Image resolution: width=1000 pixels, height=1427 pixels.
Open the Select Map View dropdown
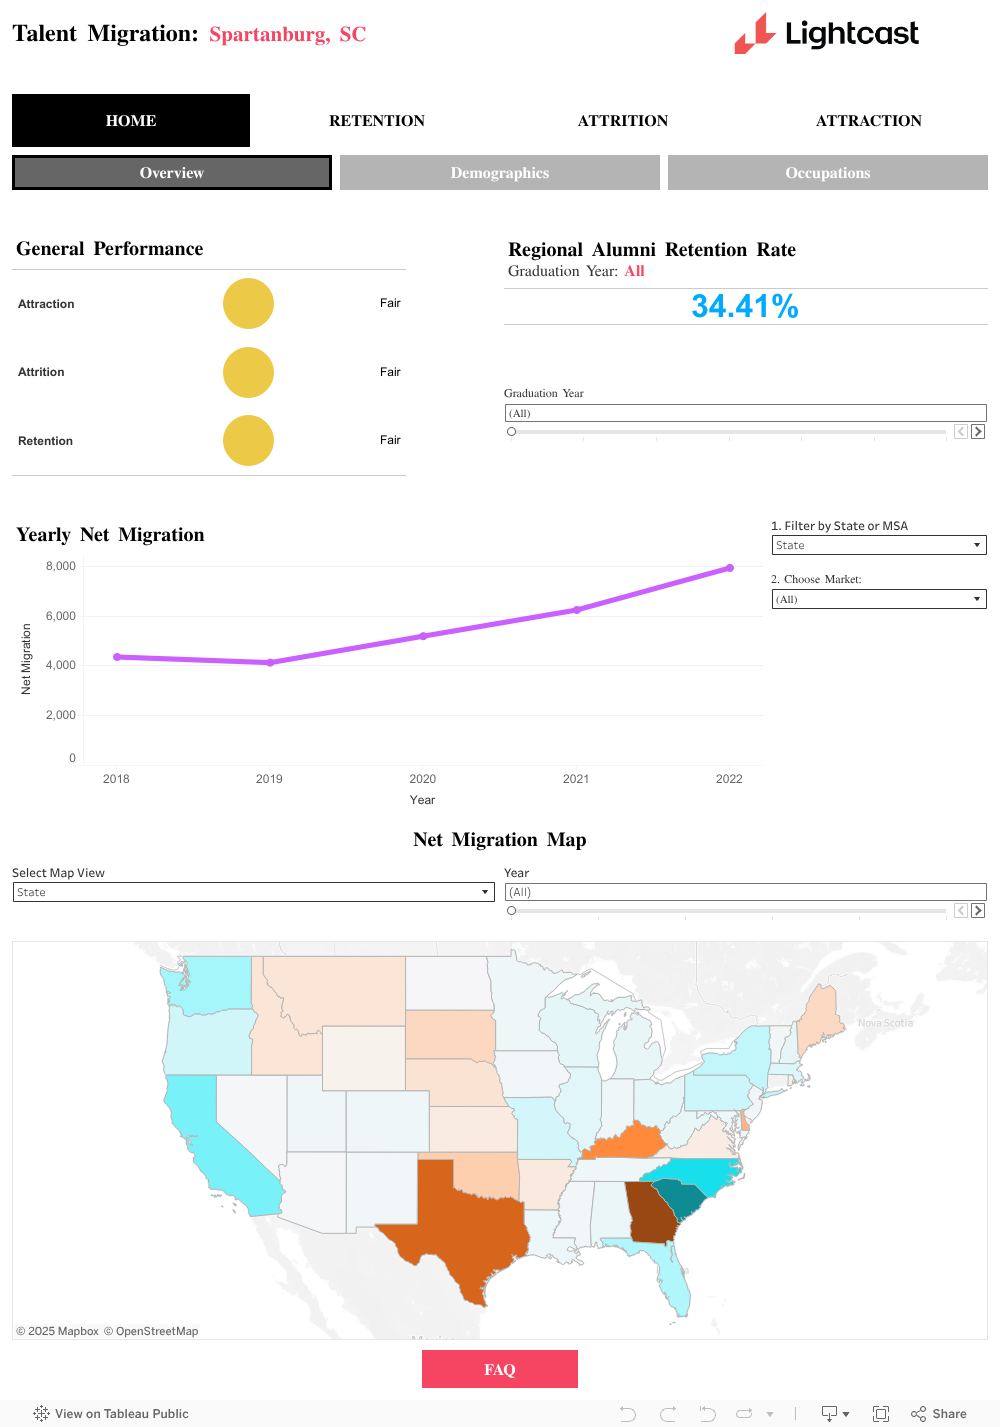click(253, 892)
